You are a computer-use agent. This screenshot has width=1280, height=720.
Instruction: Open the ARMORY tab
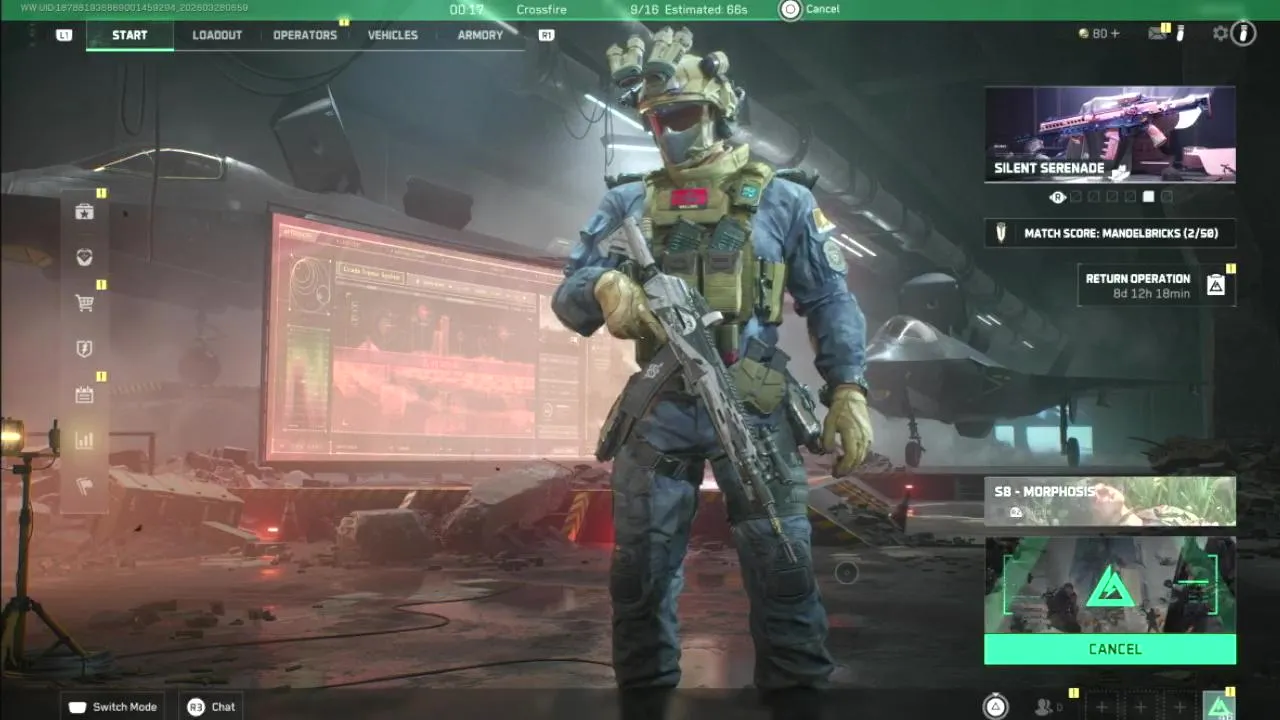pyautogui.click(x=480, y=35)
